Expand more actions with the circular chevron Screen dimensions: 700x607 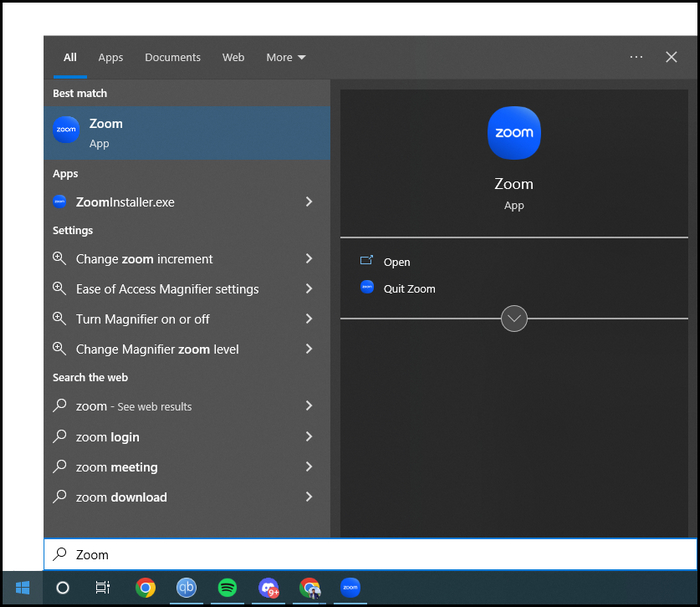pyautogui.click(x=514, y=318)
